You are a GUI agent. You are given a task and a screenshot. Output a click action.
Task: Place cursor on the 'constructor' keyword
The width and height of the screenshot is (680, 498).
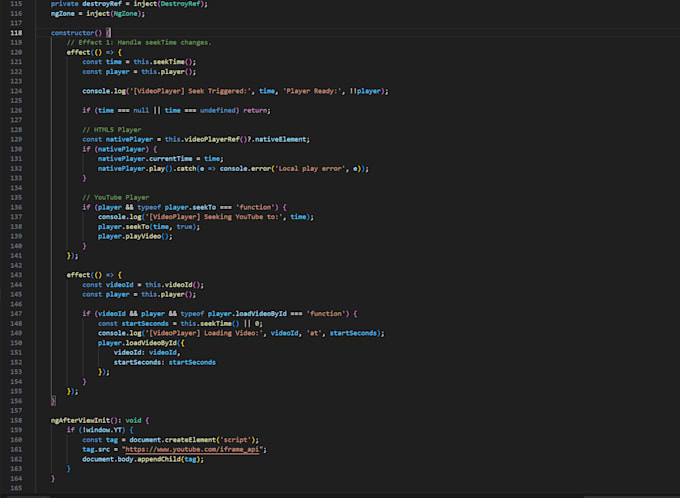coord(72,33)
